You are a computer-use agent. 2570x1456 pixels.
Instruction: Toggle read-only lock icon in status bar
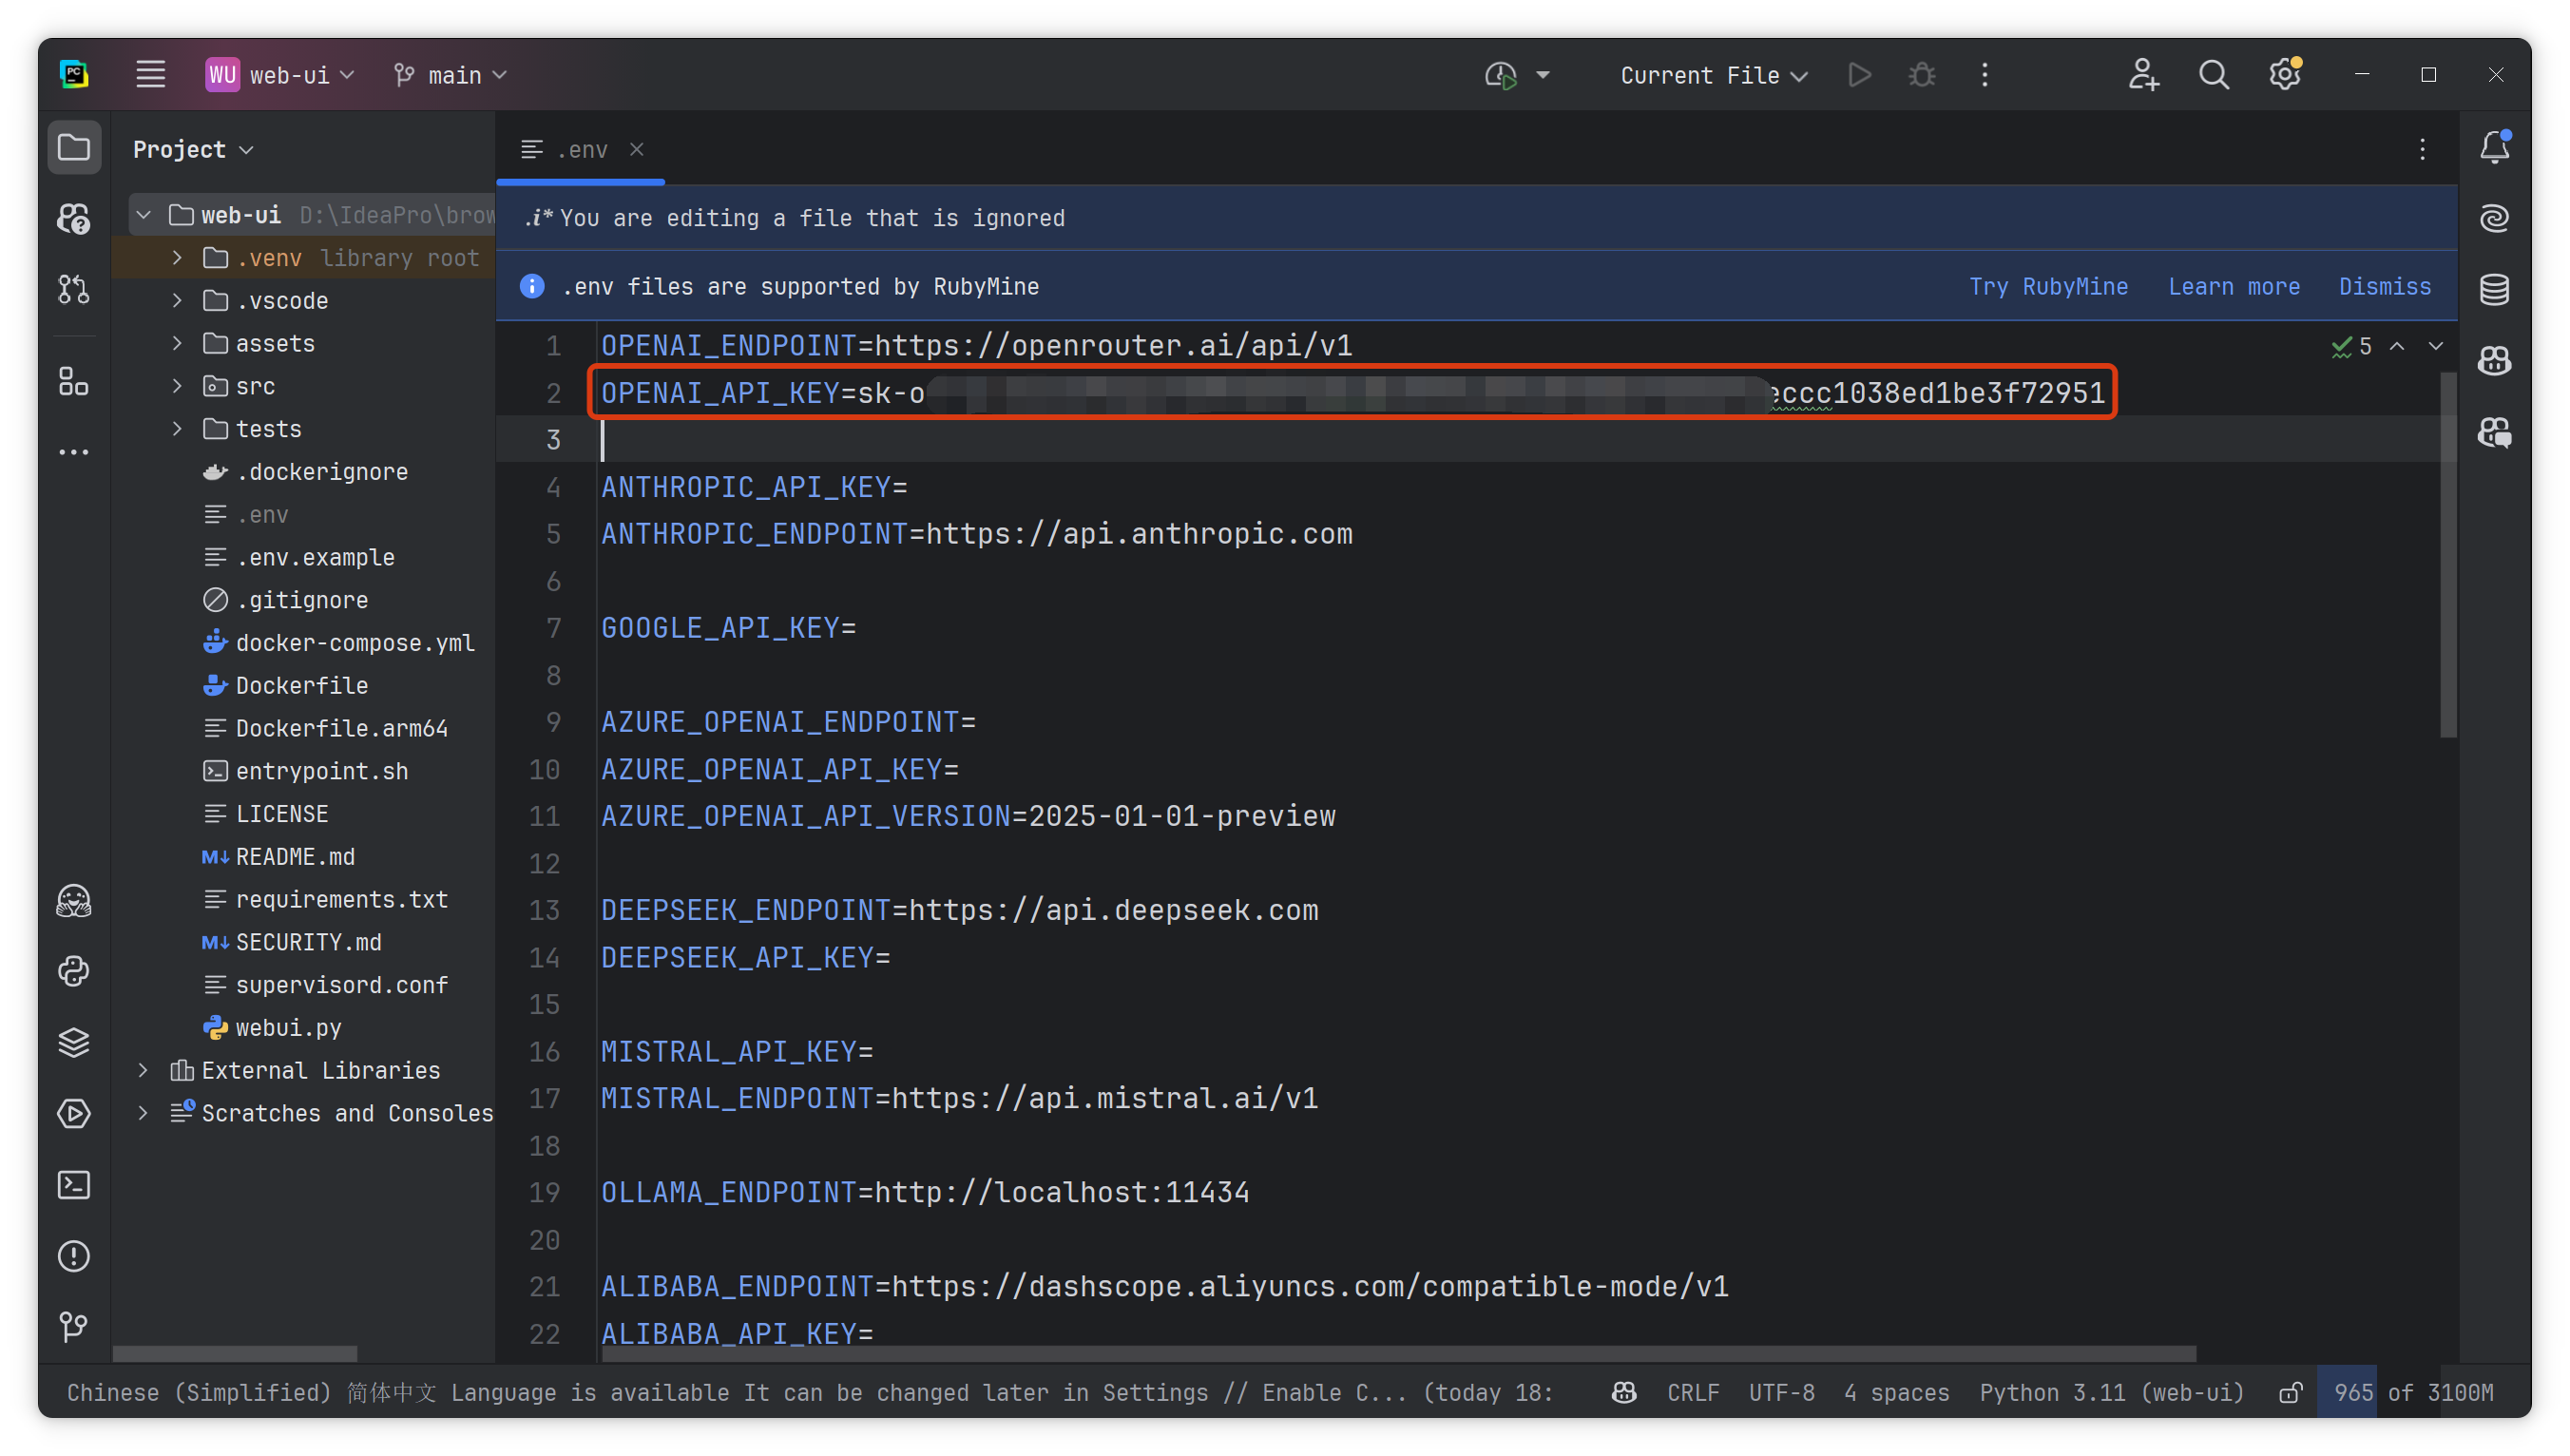tap(2290, 1392)
